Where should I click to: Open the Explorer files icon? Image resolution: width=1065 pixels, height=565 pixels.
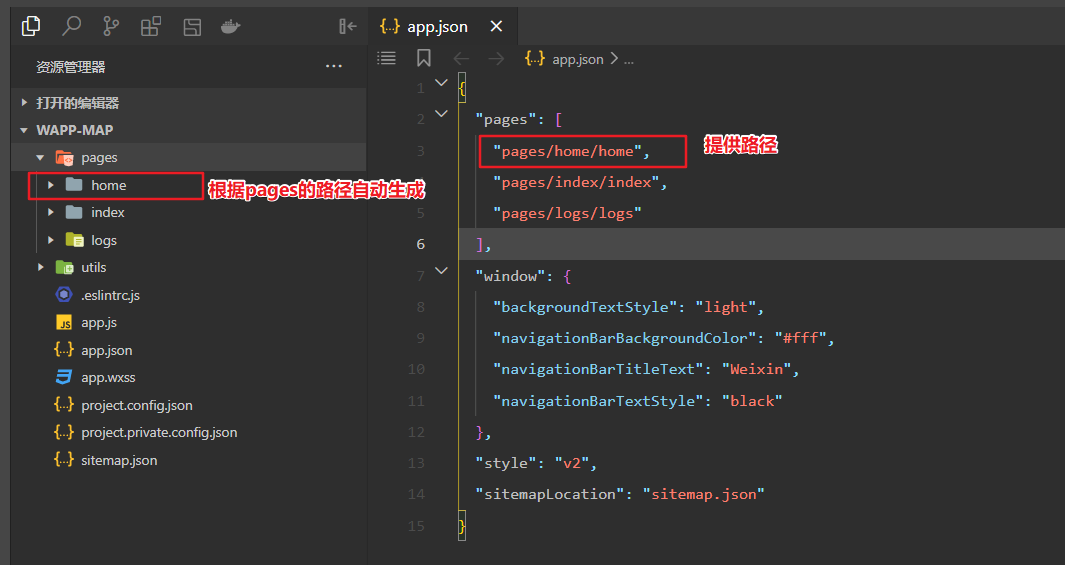tap(31, 26)
